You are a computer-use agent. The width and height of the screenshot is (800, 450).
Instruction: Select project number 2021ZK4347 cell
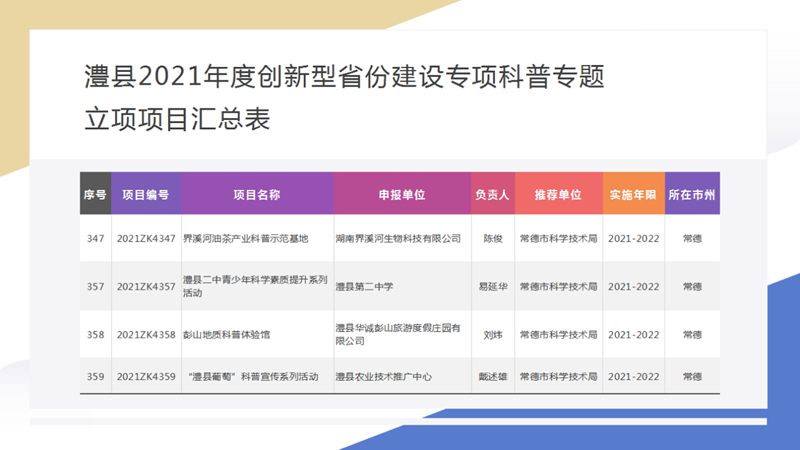146,239
